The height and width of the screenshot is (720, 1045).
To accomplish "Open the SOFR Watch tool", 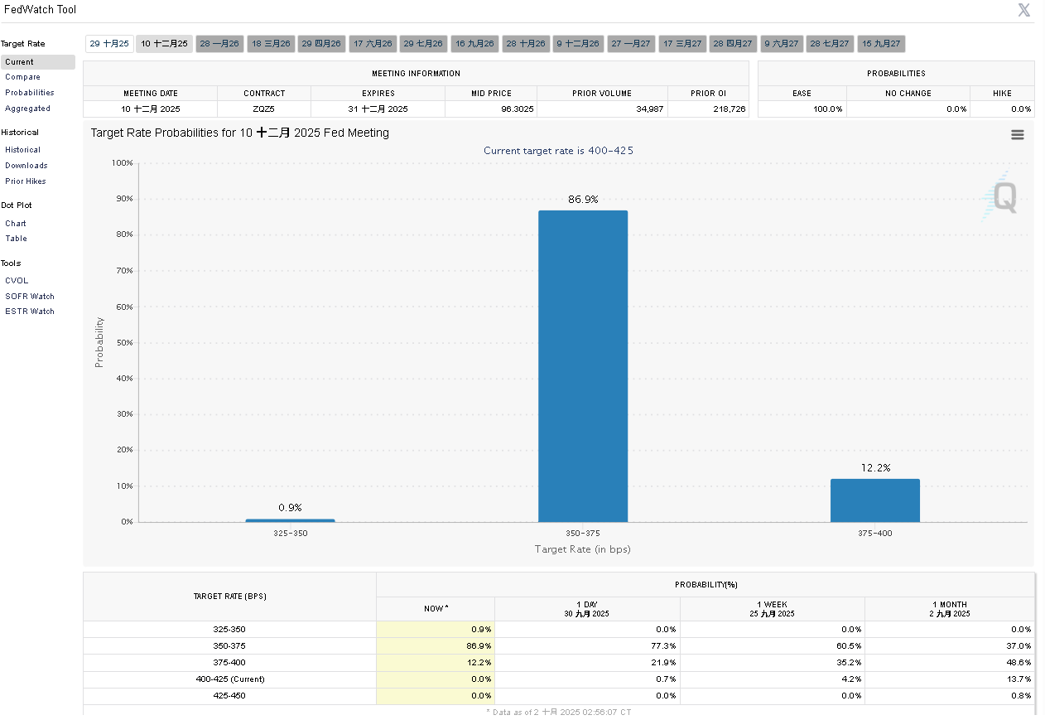I will coord(29,296).
